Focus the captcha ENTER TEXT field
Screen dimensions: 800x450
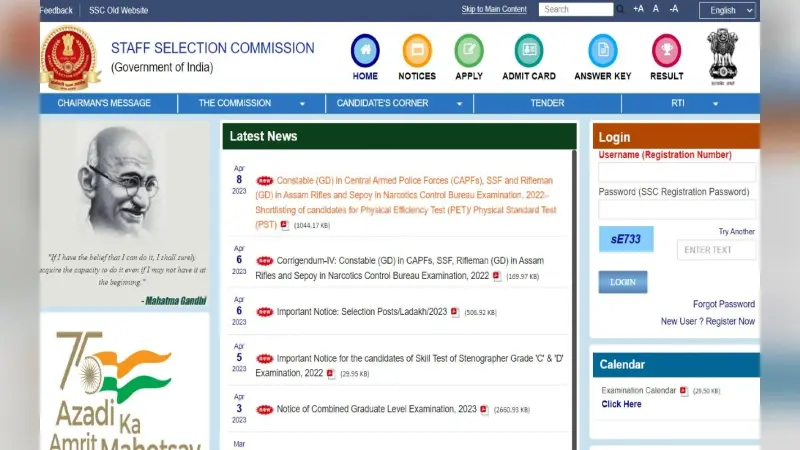point(716,250)
